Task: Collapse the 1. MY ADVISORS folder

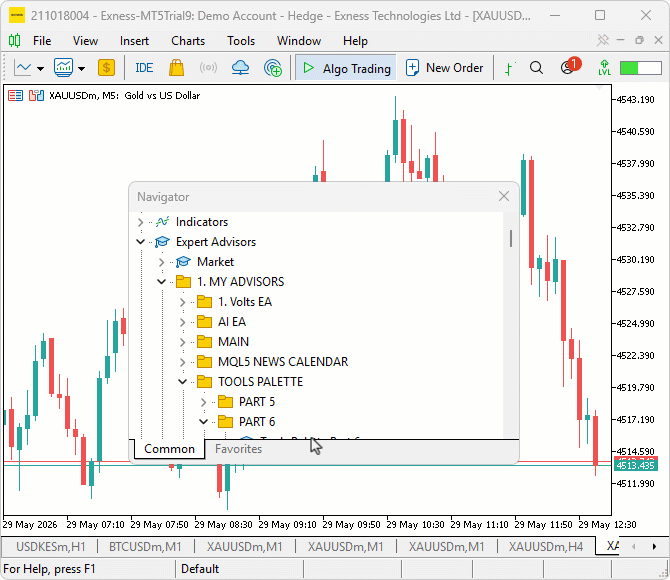Action: click(161, 282)
